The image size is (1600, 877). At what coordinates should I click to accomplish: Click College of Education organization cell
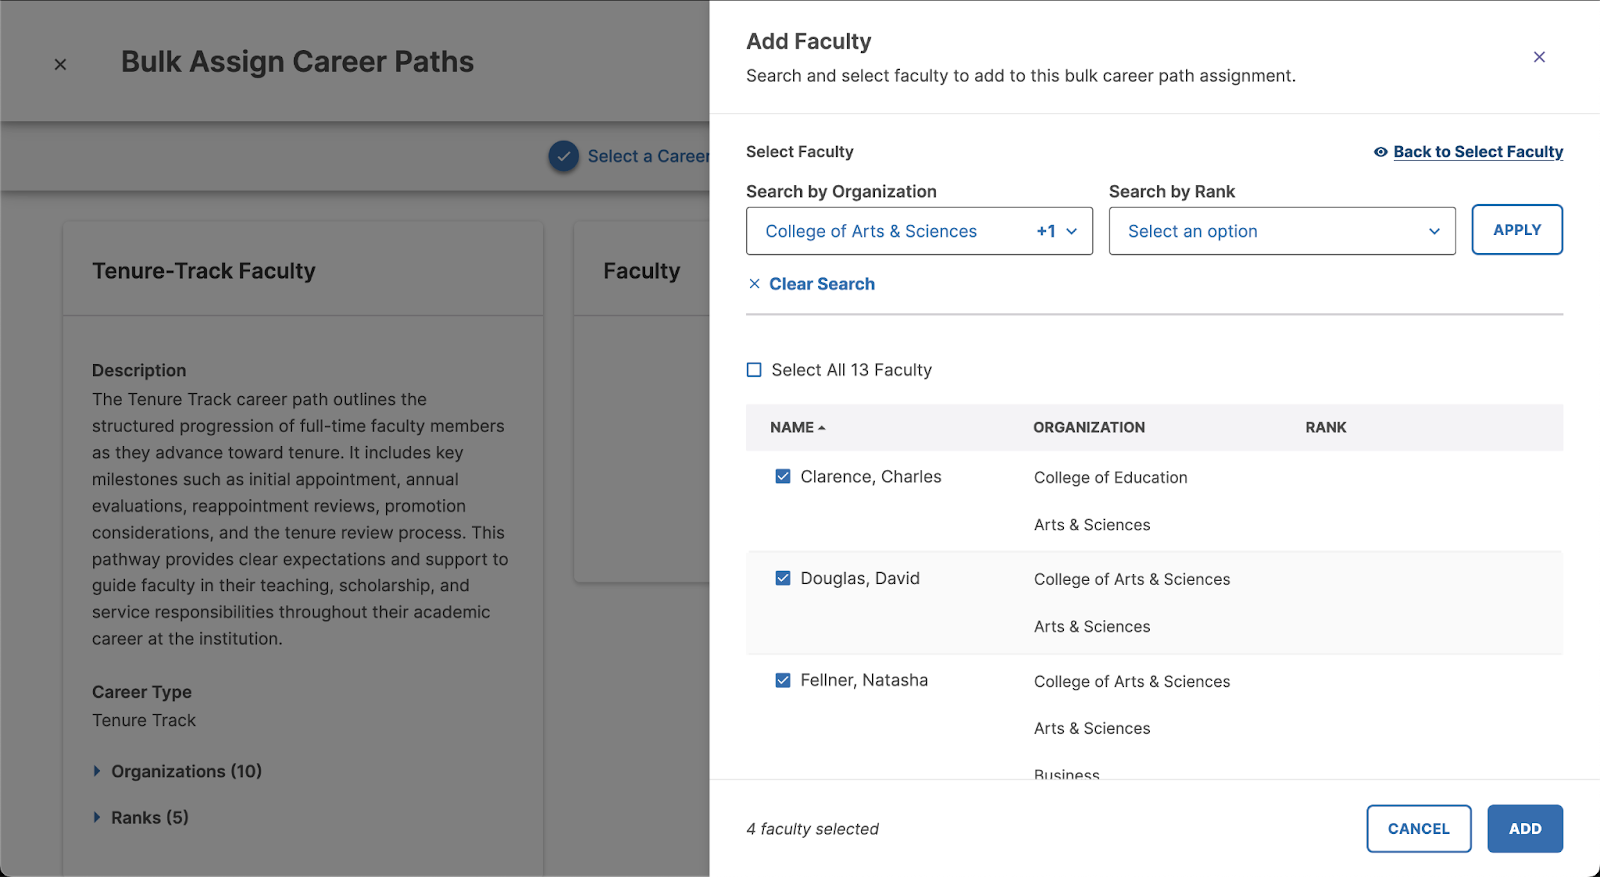click(x=1111, y=478)
